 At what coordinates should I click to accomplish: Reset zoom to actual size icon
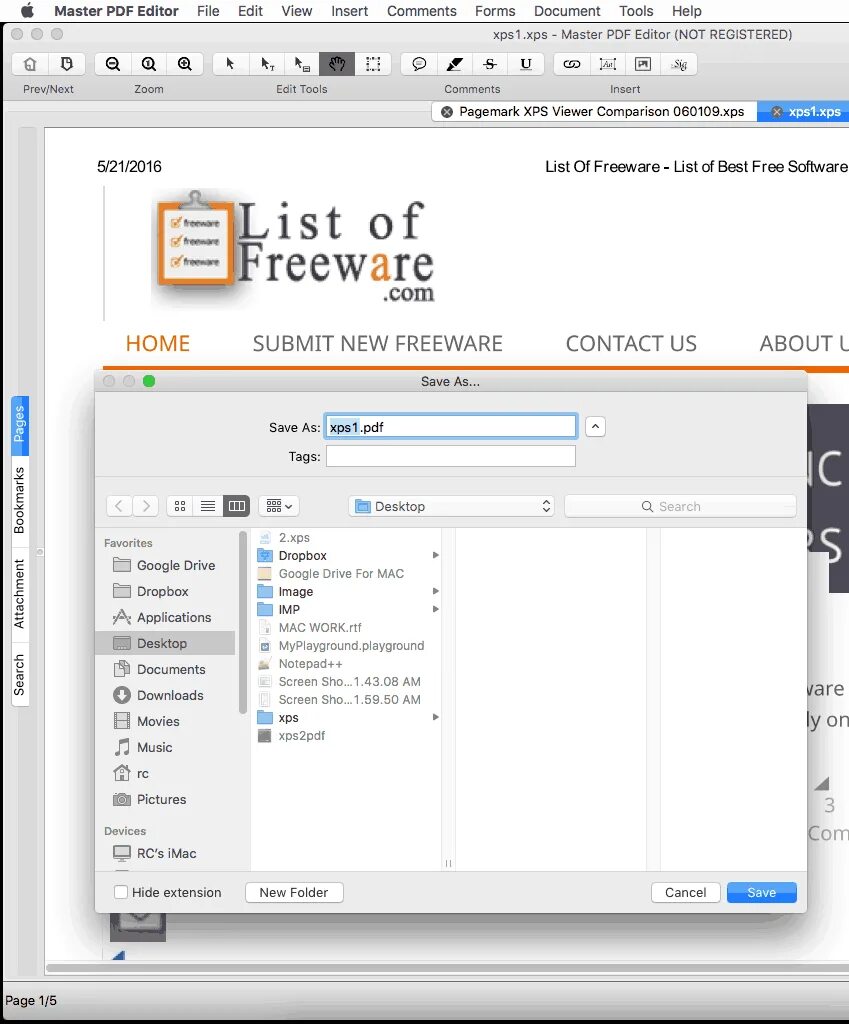(149, 64)
